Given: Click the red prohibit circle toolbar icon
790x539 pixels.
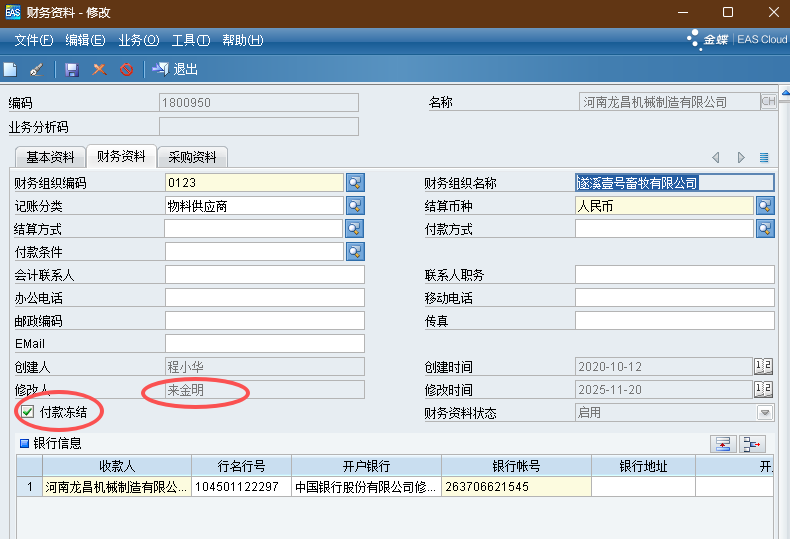Looking at the screenshot, I should [126, 70].
